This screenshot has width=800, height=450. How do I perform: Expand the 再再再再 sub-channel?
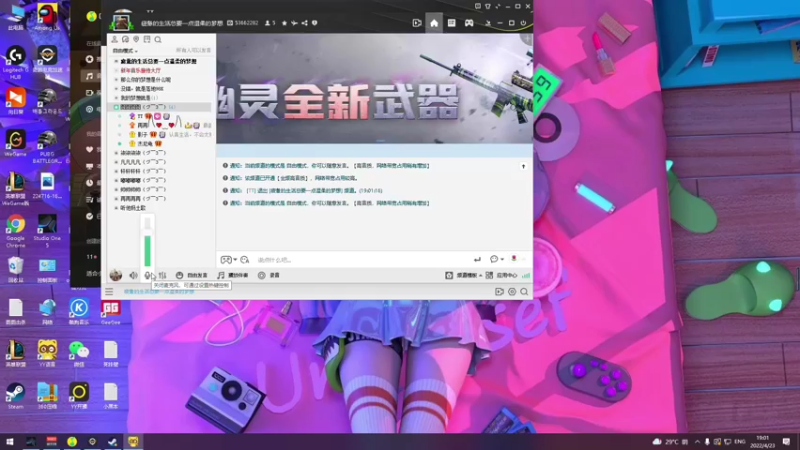pos(116,199)
